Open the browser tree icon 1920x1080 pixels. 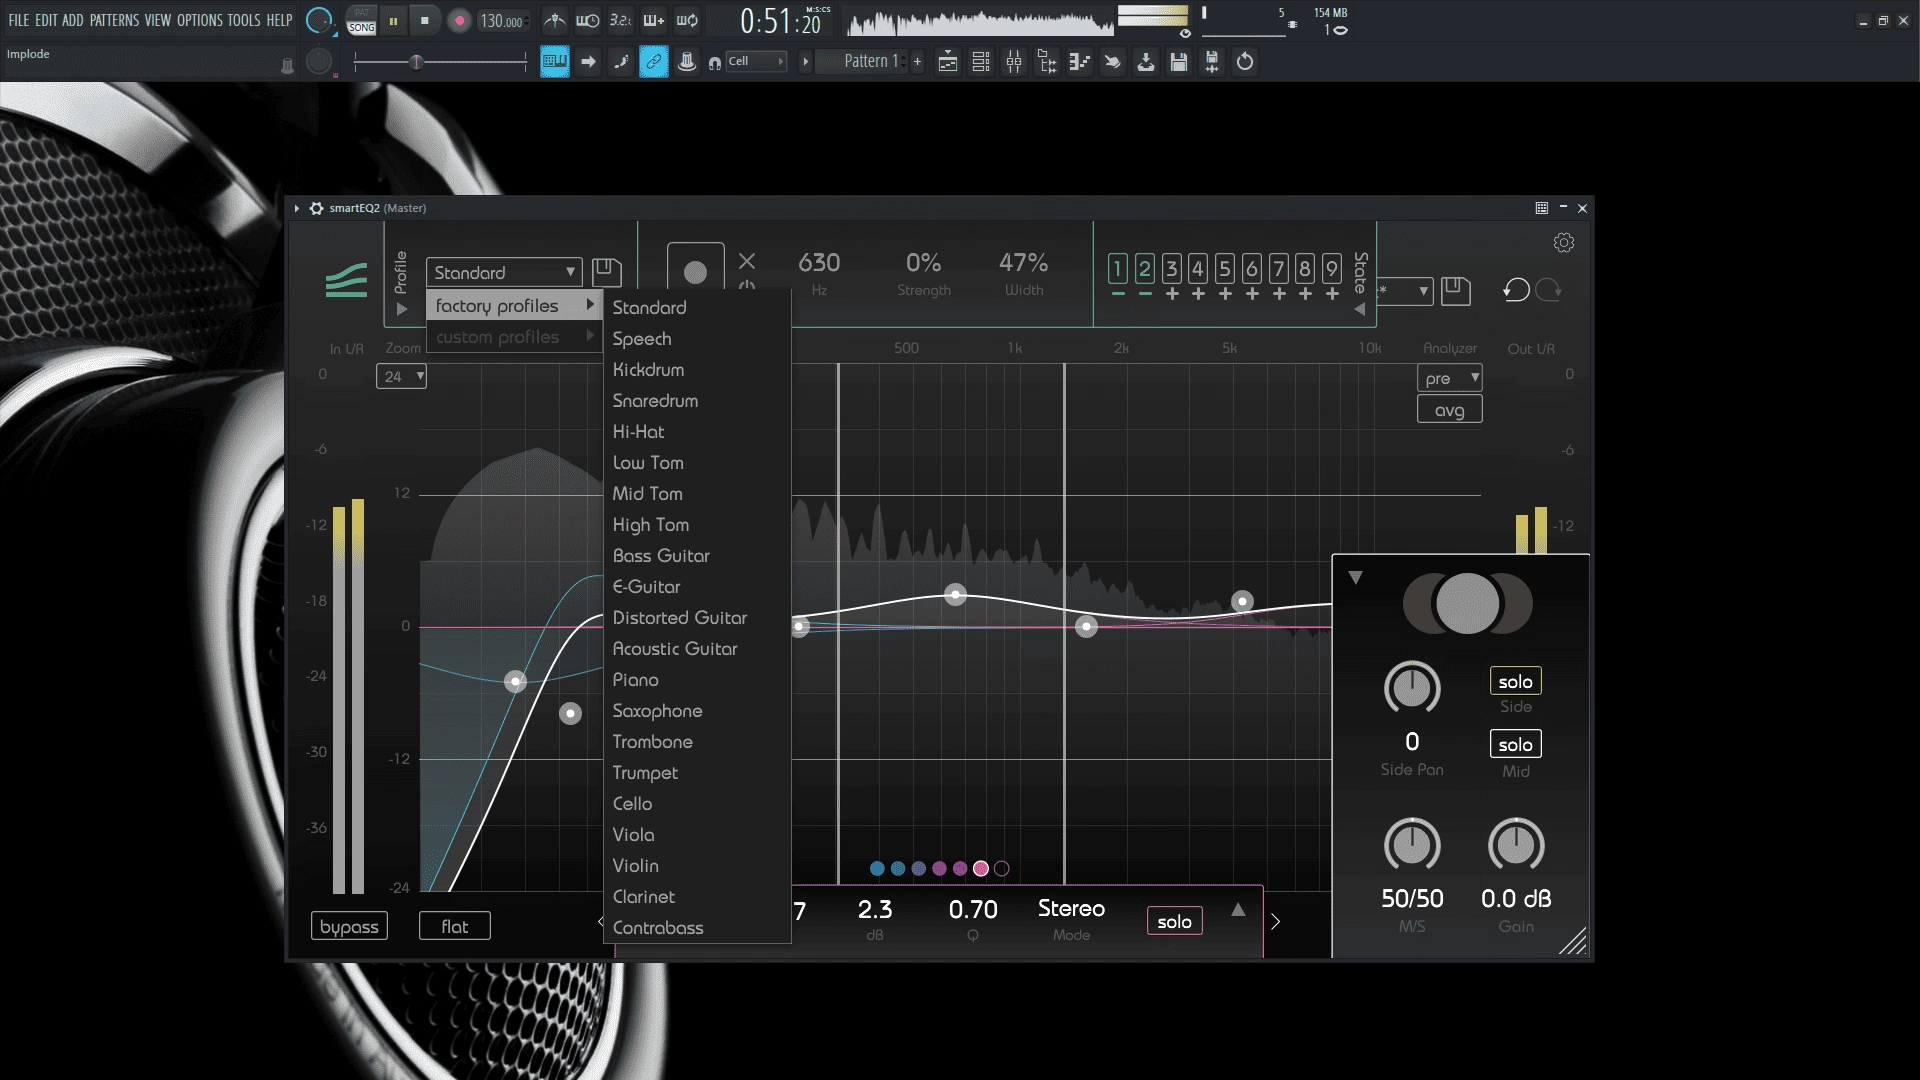point(1047,62)
